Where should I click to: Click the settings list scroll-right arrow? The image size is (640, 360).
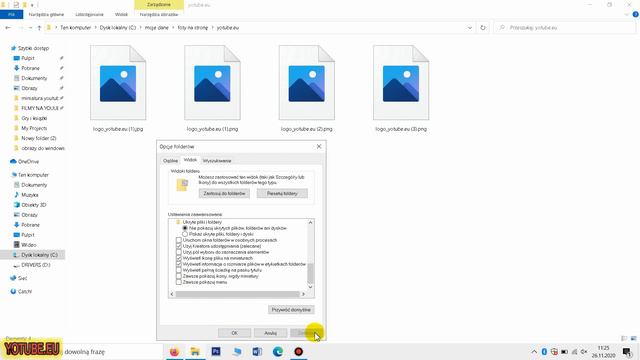[303, 294]
